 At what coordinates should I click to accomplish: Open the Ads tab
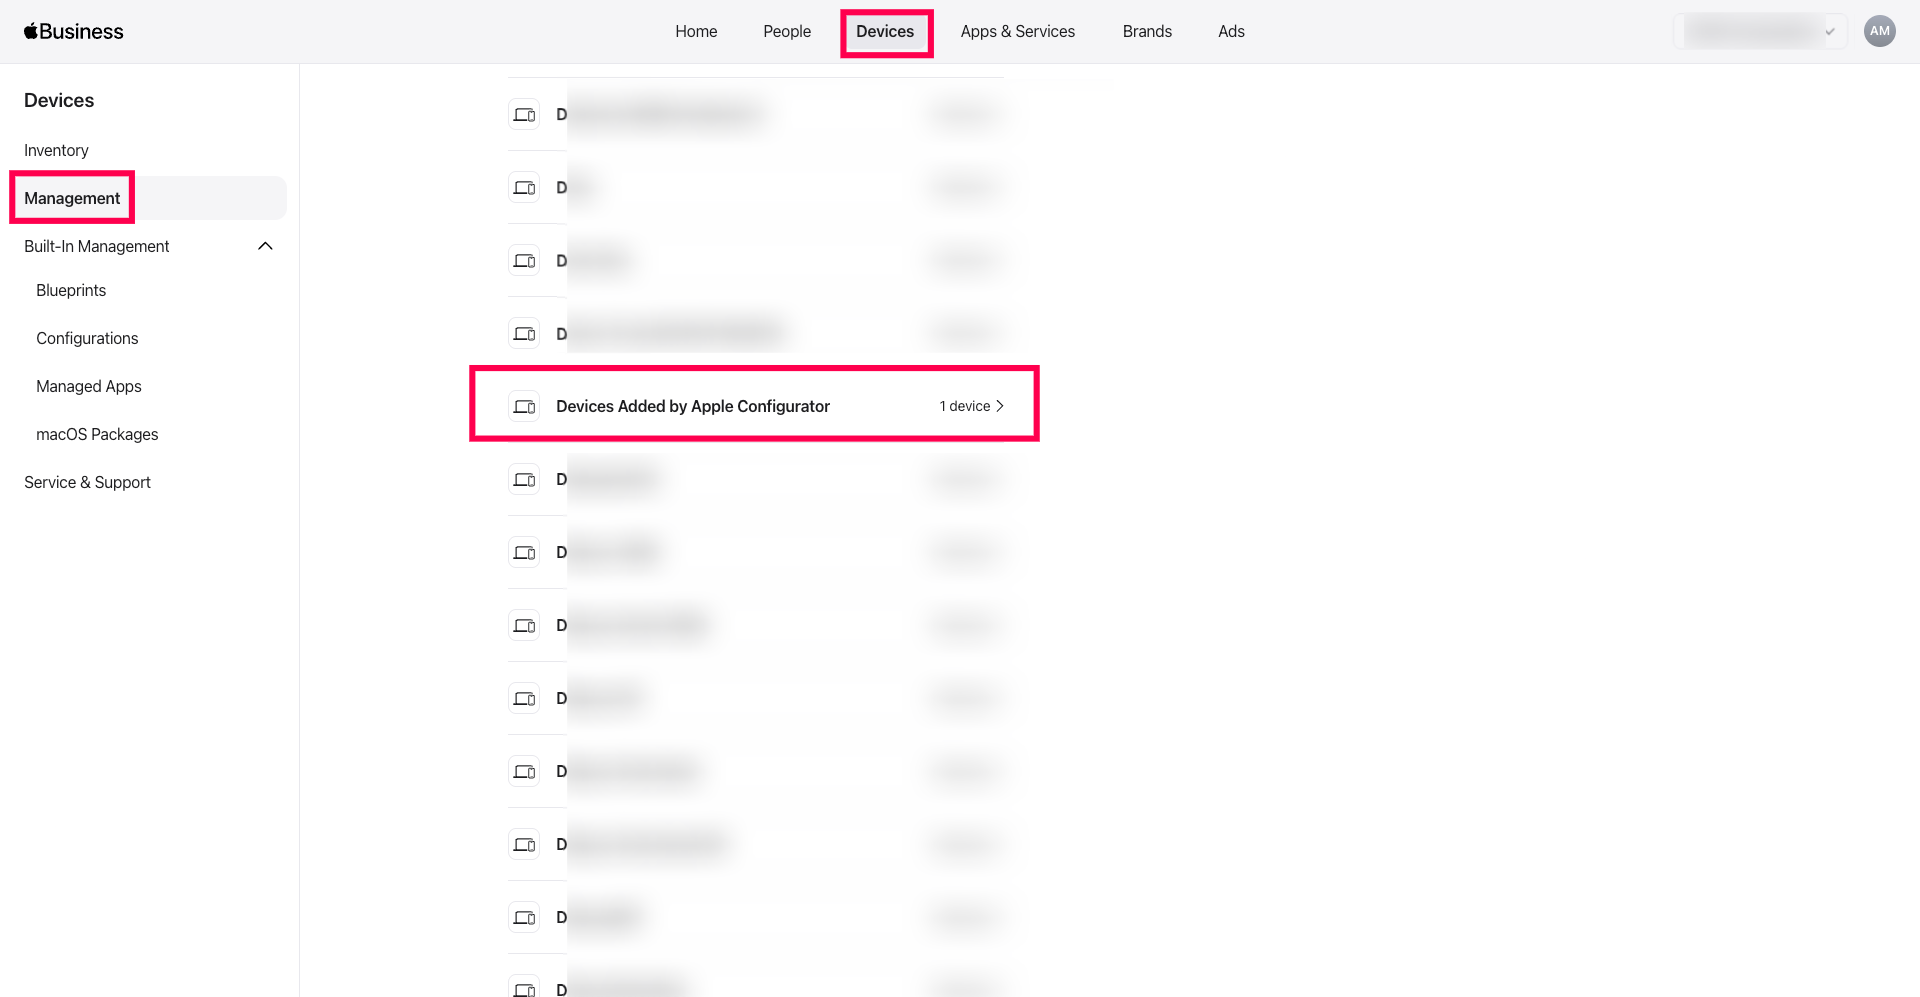coord(1231,31)
